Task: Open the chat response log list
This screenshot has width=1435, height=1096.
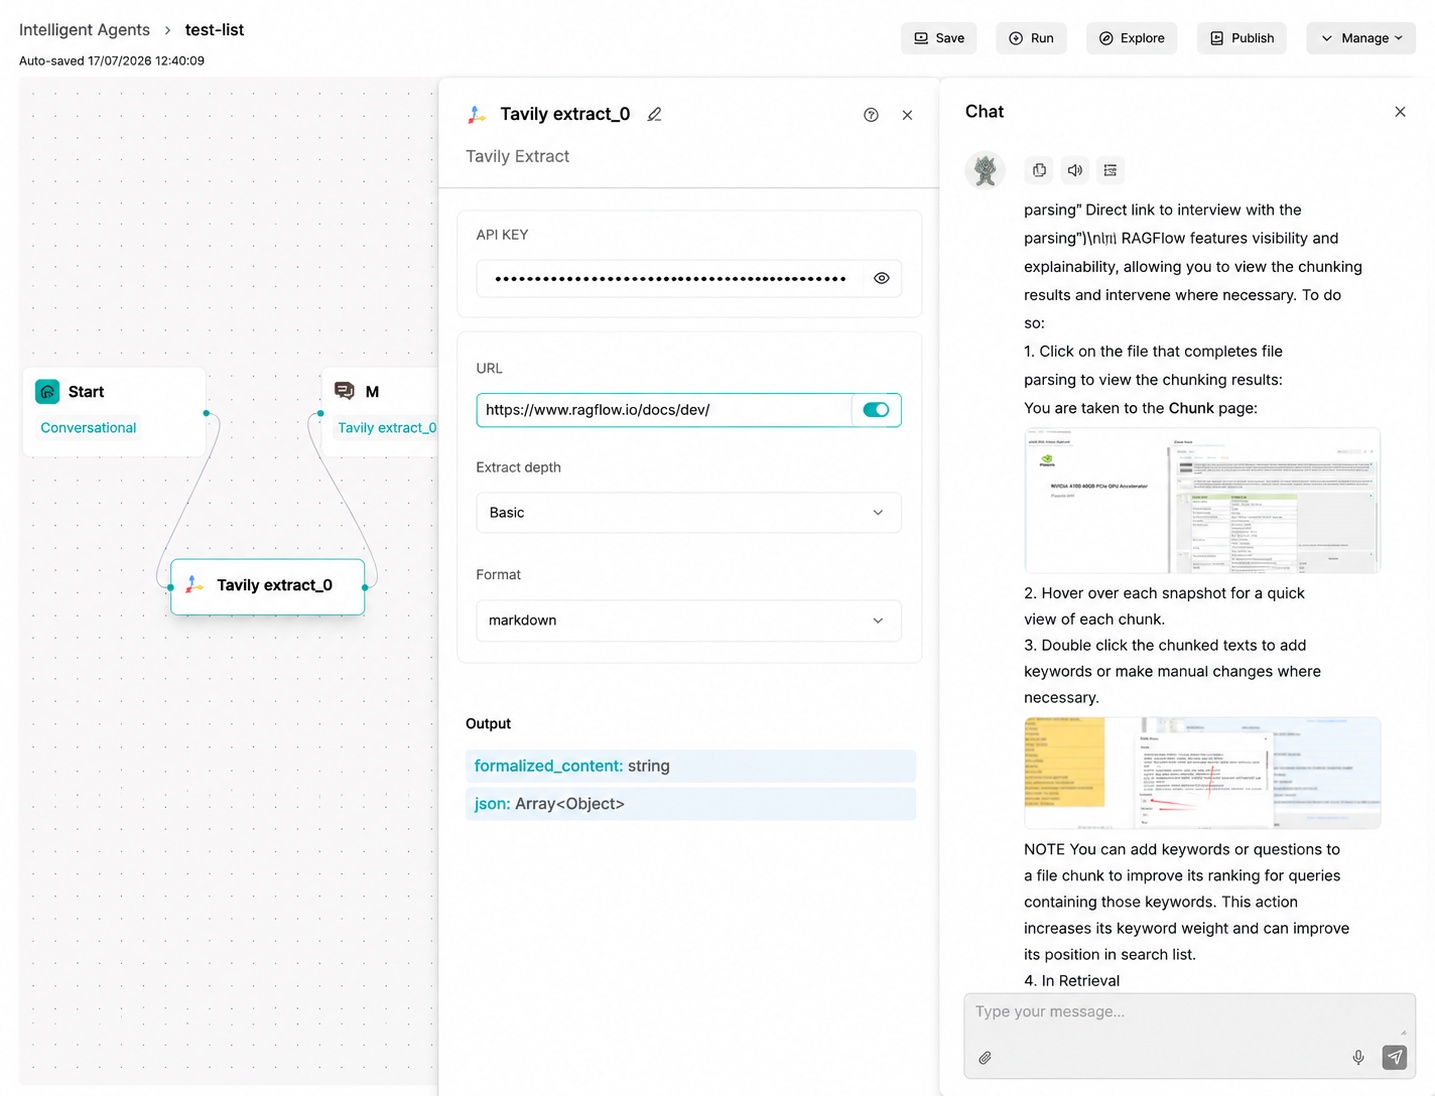Action: [1110, 170]
